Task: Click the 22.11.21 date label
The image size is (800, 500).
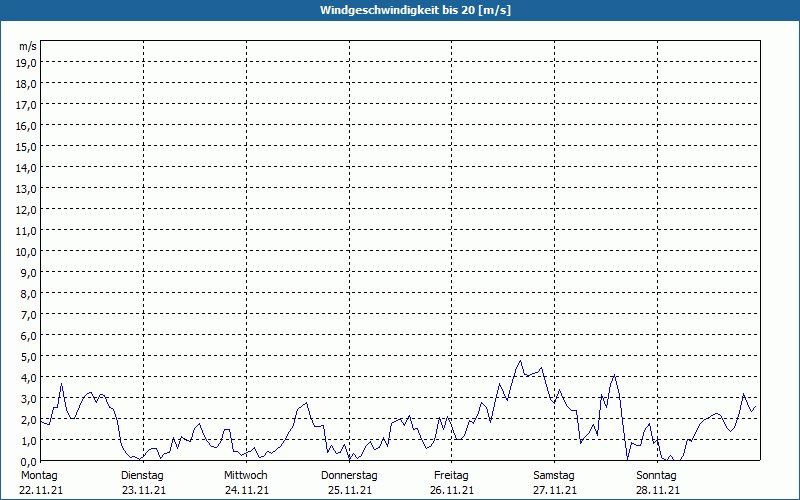Action: click(40, 490)
